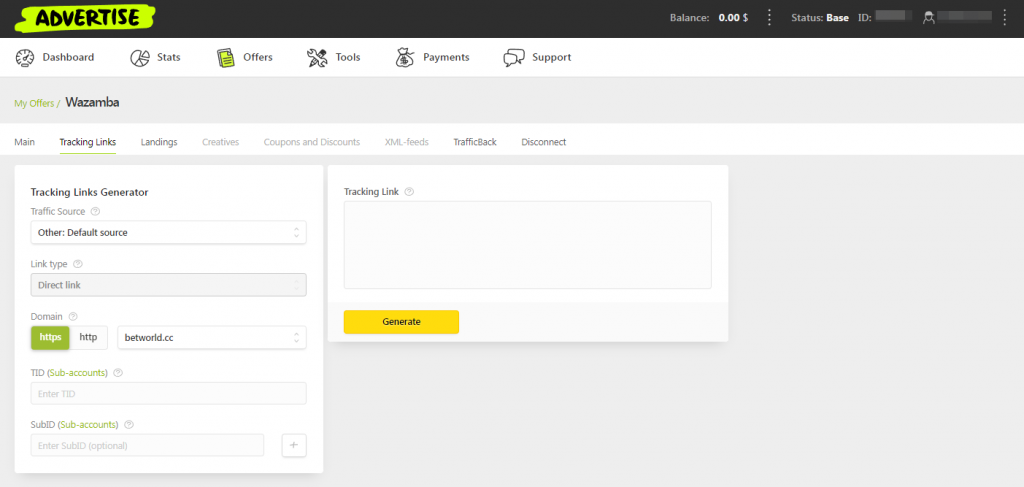Select the https protocol toggle

click(50, 338)
